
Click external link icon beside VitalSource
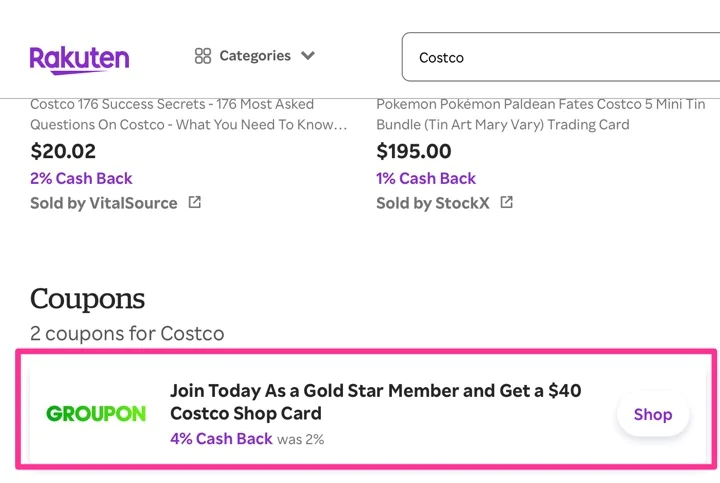(x=195, y=203)
